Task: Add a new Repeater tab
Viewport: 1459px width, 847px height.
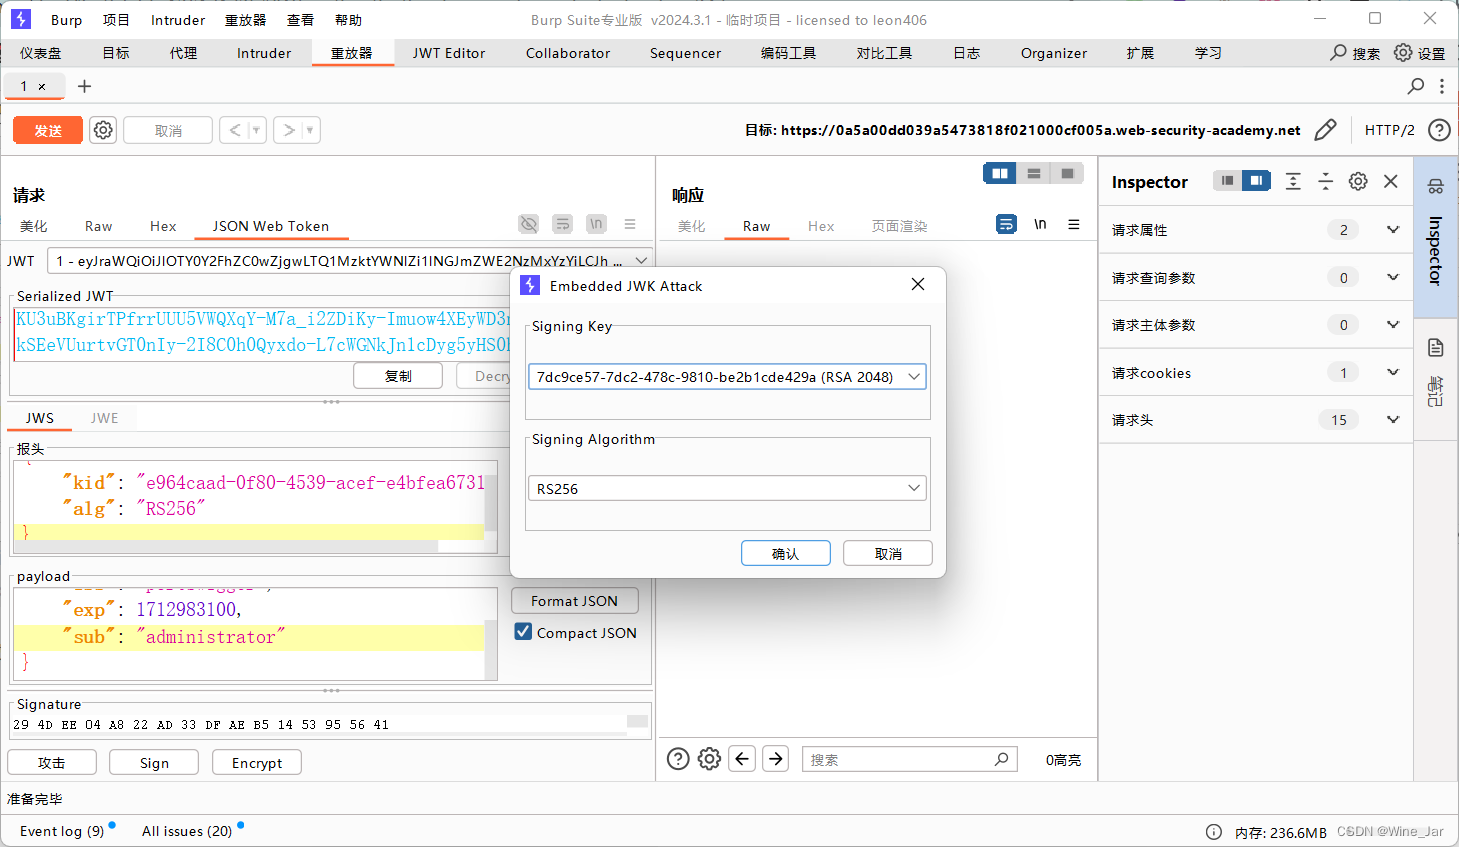Action: [x=84, y=86]
